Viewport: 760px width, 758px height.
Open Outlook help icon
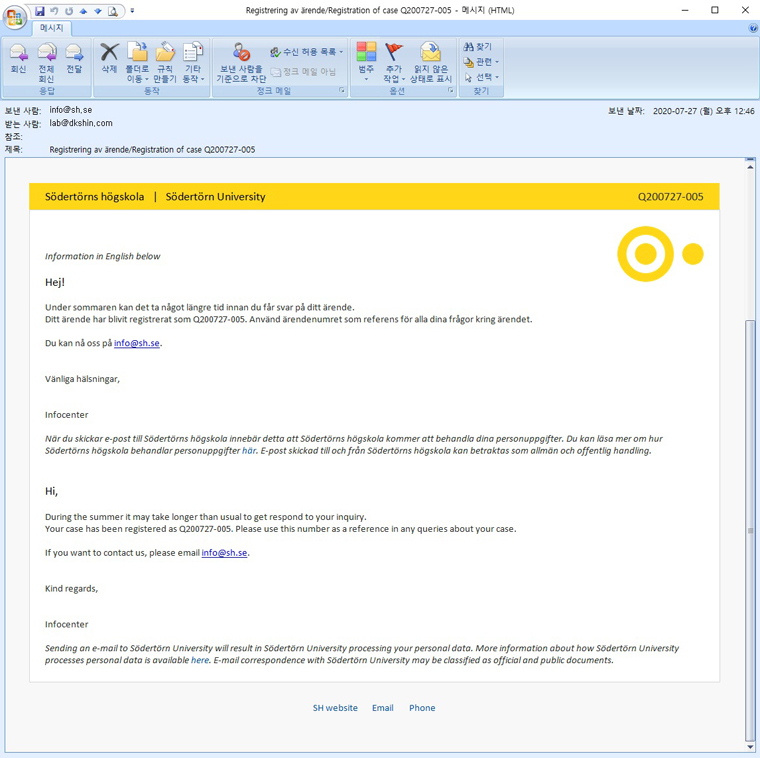pos(754,28)
